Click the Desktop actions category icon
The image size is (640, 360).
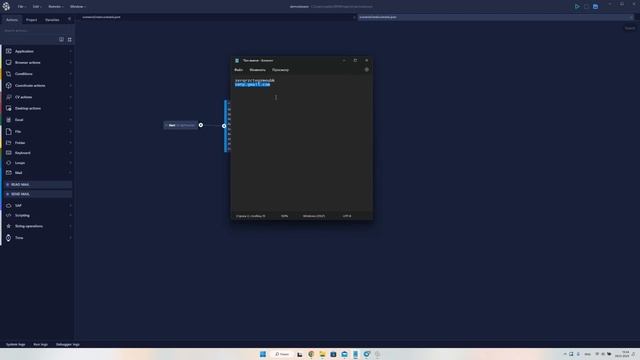click(x=9, y=109)
